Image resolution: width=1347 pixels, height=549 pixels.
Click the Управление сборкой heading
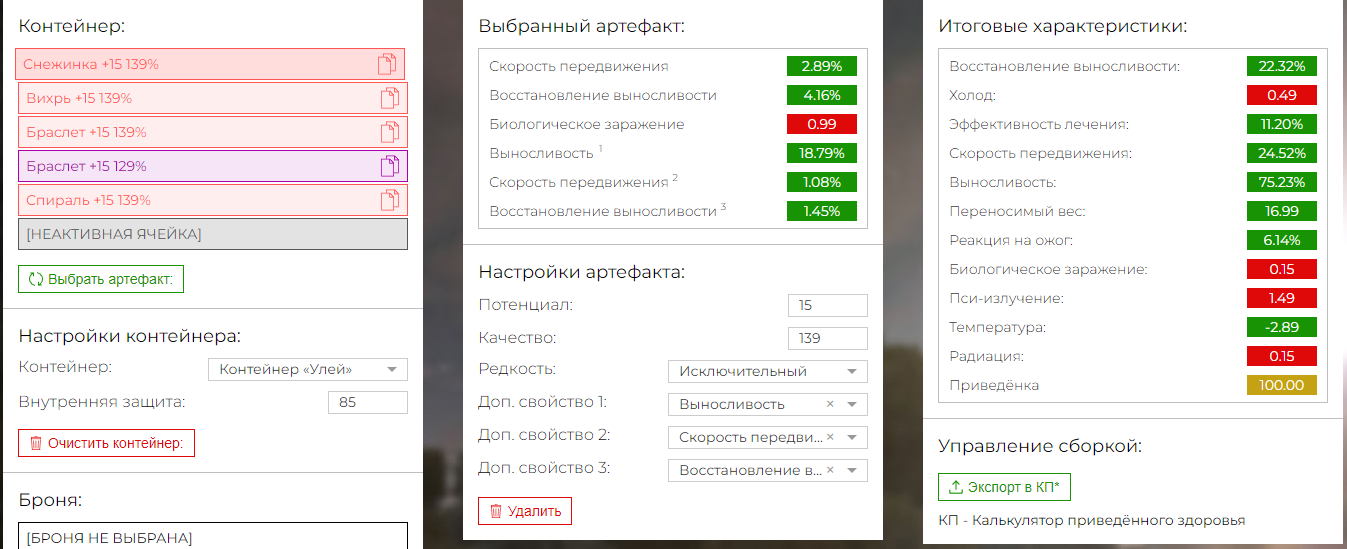click(x=1040, y=446)
